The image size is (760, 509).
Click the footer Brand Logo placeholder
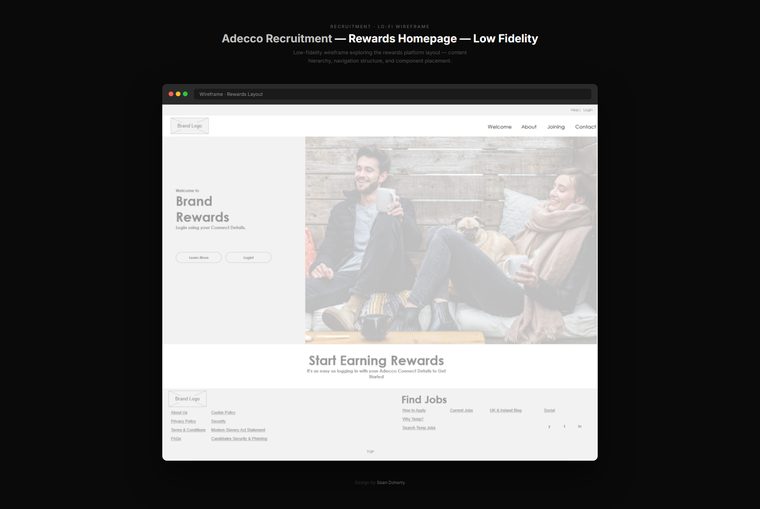click(188, 398)
